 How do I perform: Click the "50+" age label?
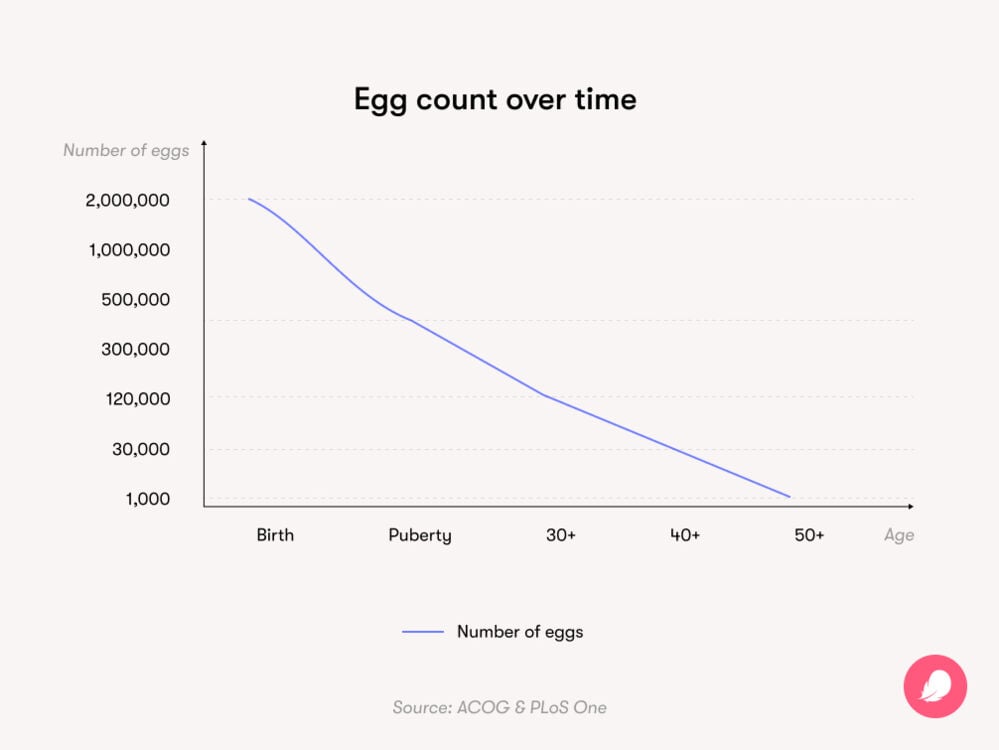[809, 535]
